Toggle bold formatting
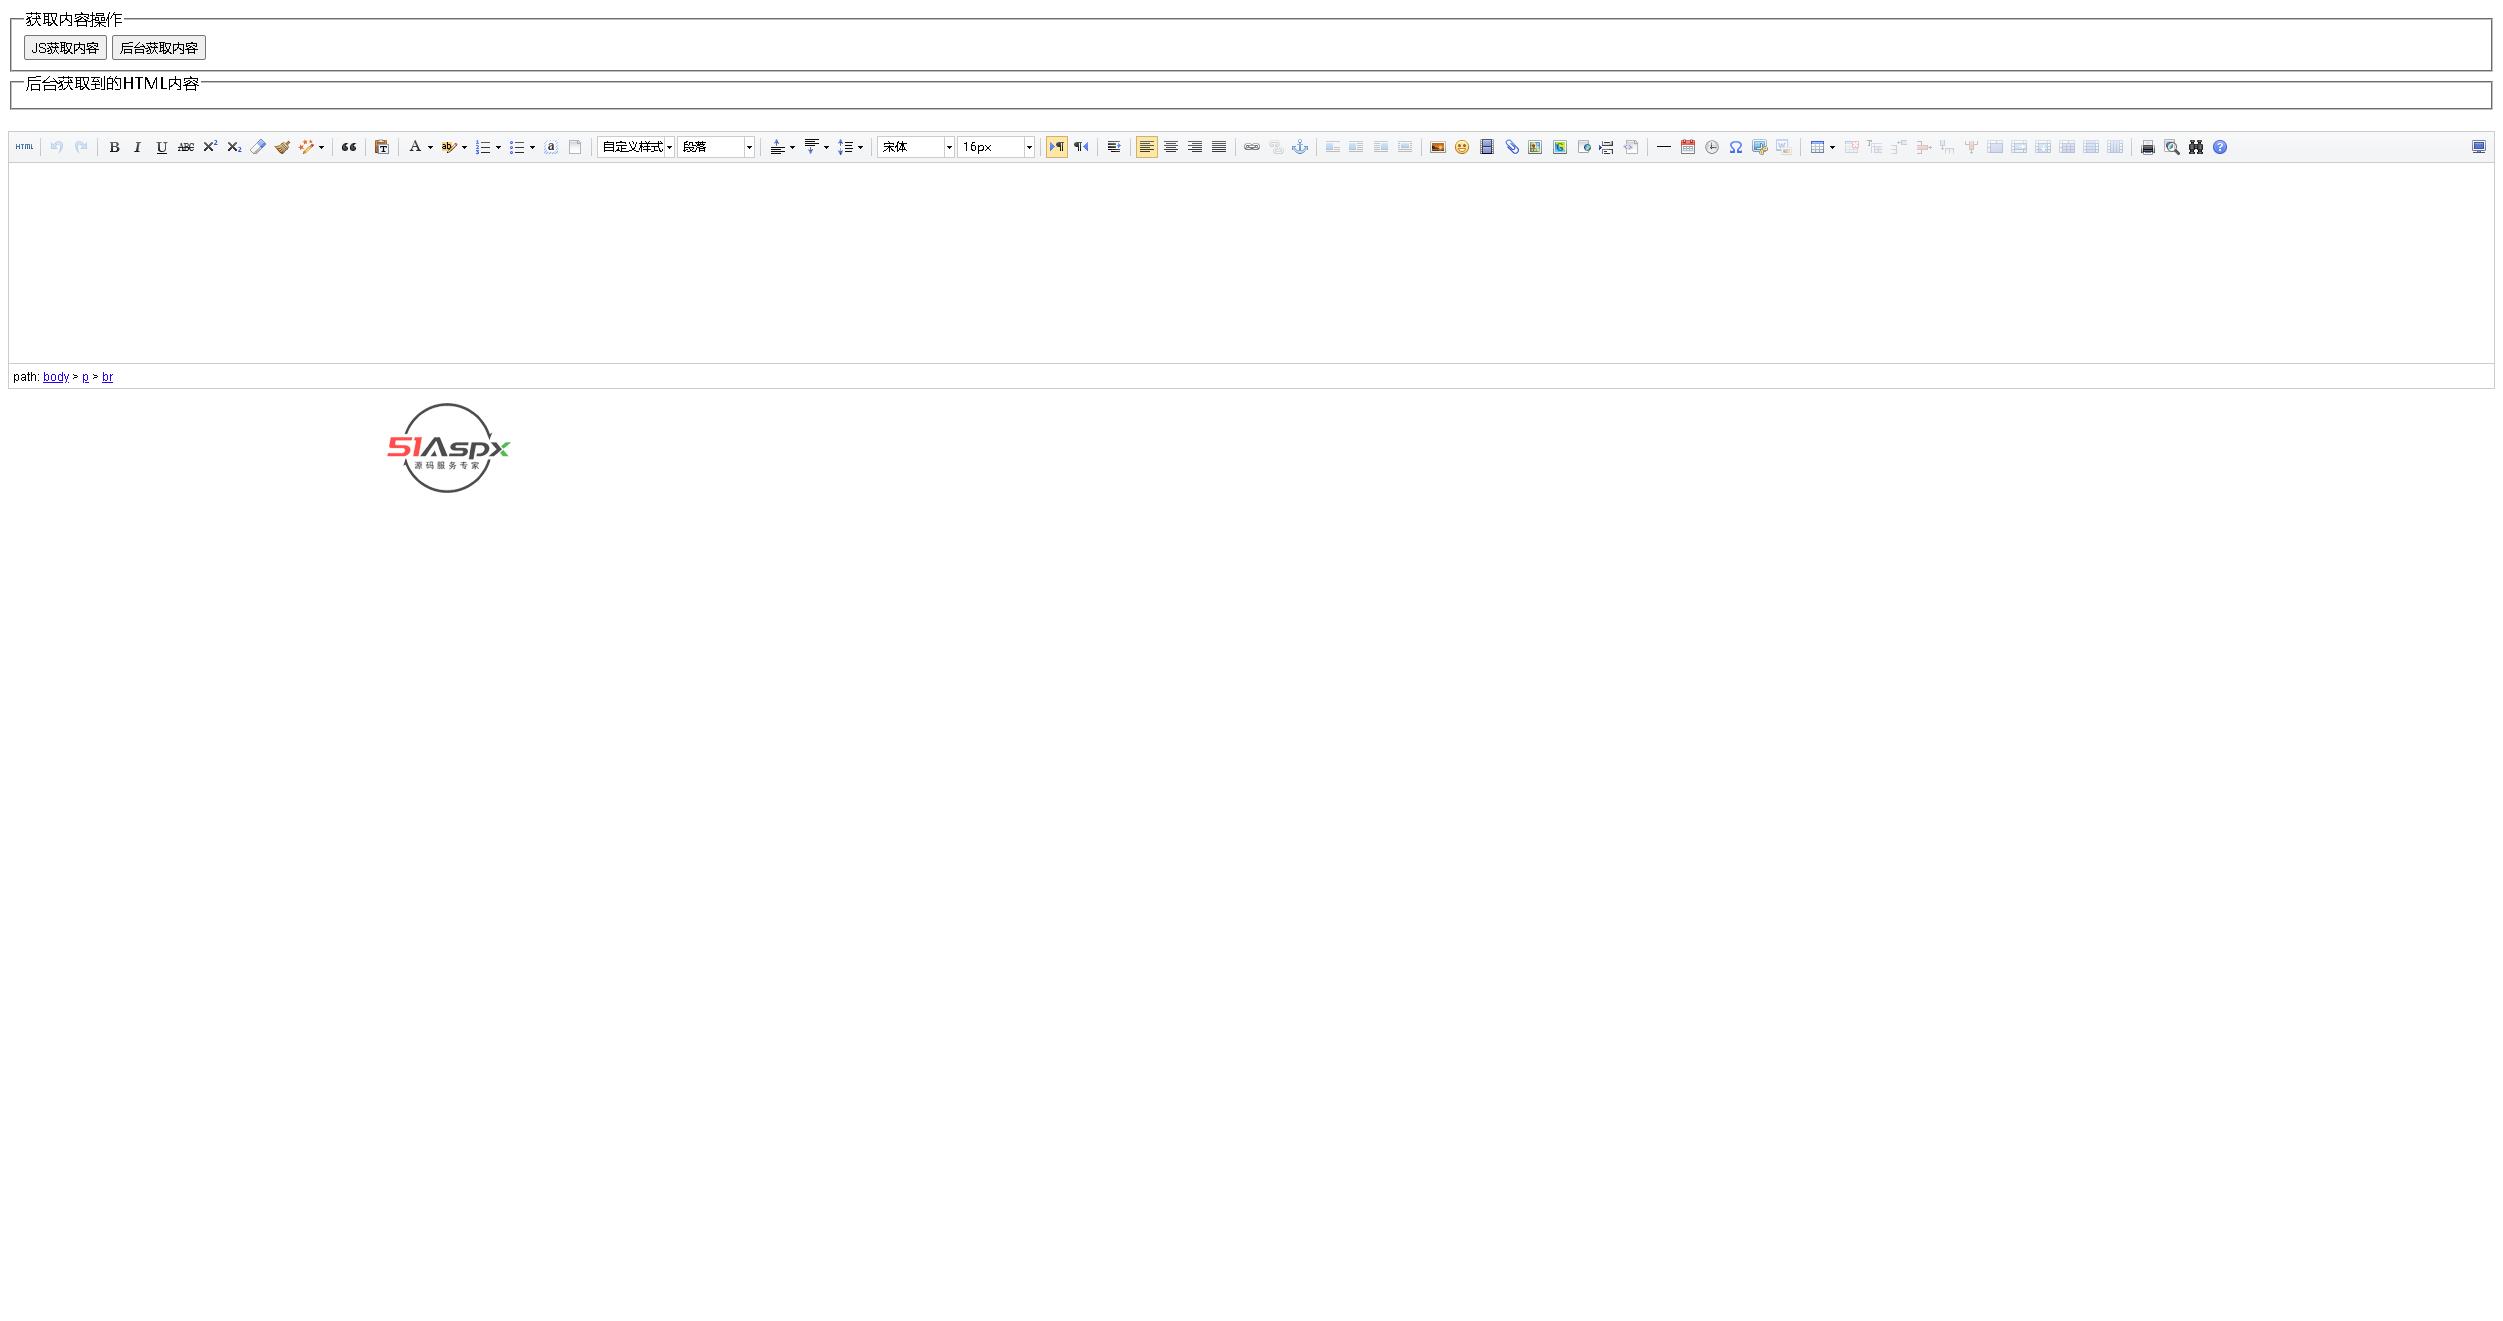This screenshot has width=2503, height=1321. tap(114, 147)
